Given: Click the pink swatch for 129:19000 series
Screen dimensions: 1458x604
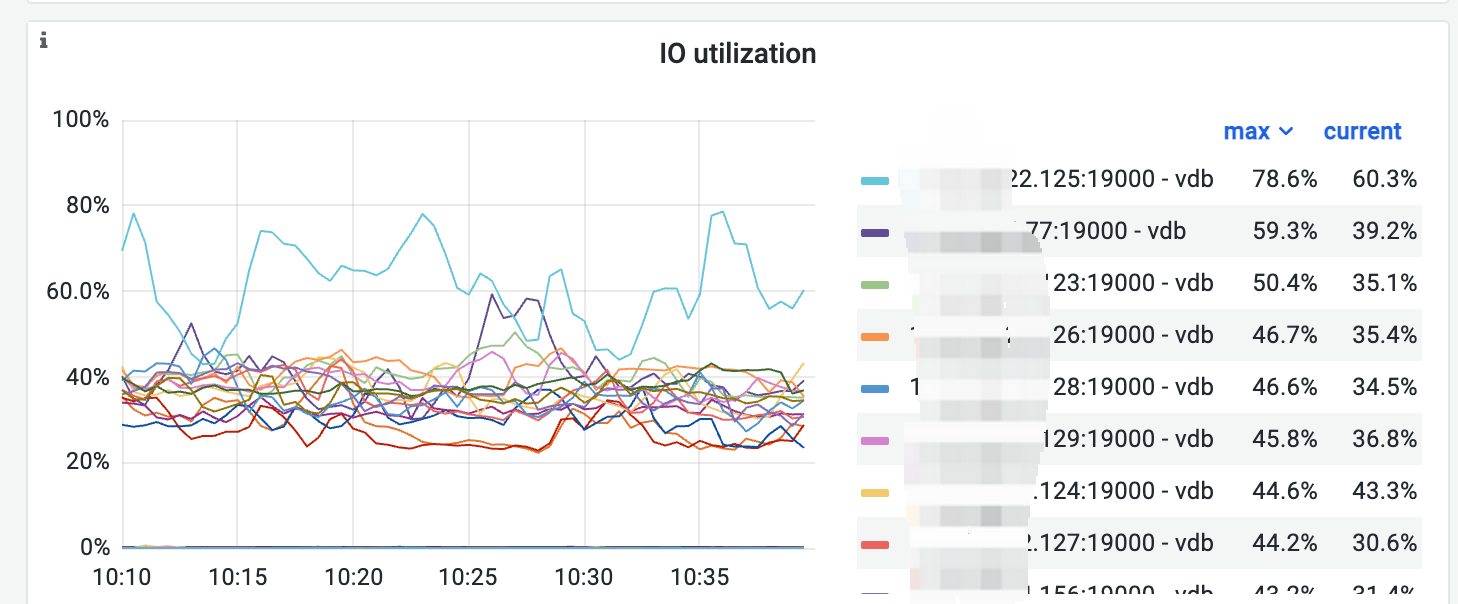Looking at the screenshot, I should [x=875, y=441].
